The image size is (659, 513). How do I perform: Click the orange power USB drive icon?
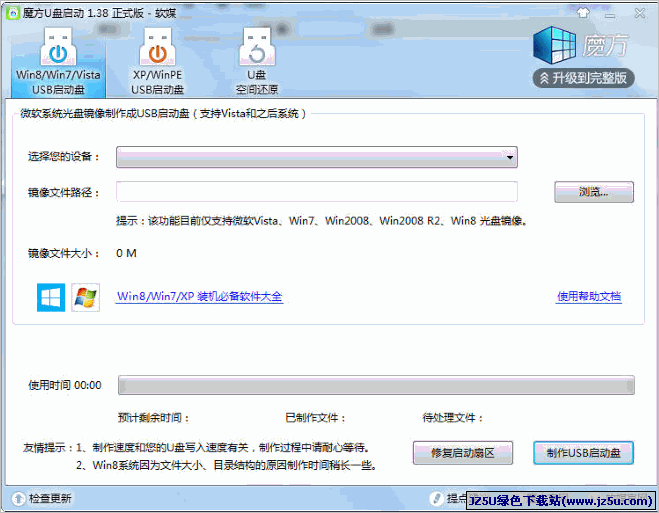coord(158,46)
